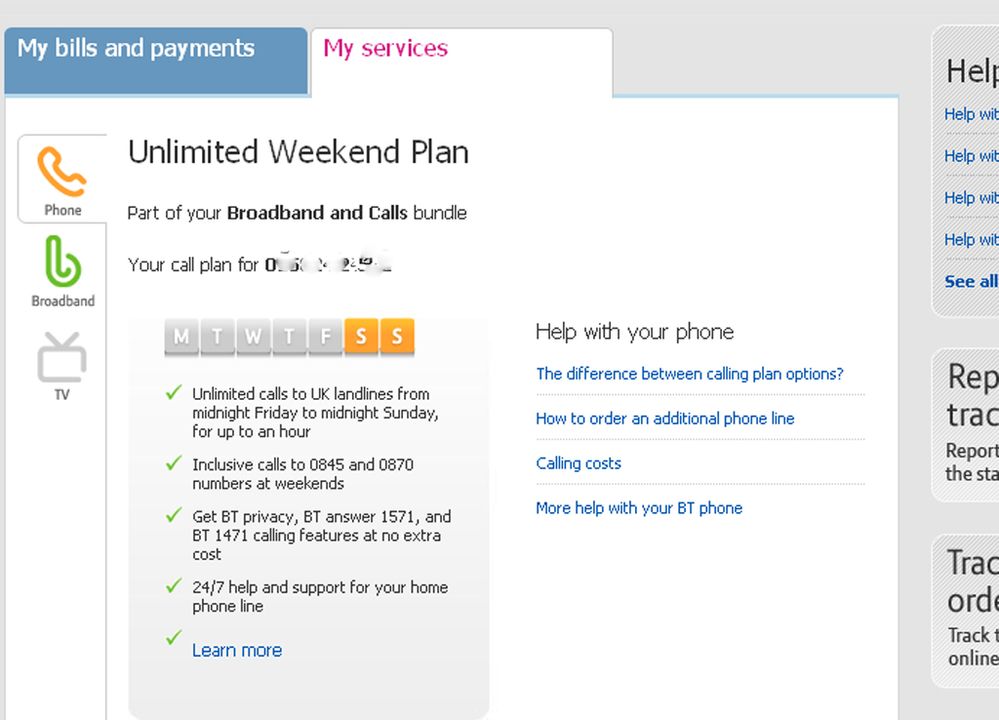Select the Friday day indicator
The height and width of the screenshot is (720, 999).
(x=325, y=336)
